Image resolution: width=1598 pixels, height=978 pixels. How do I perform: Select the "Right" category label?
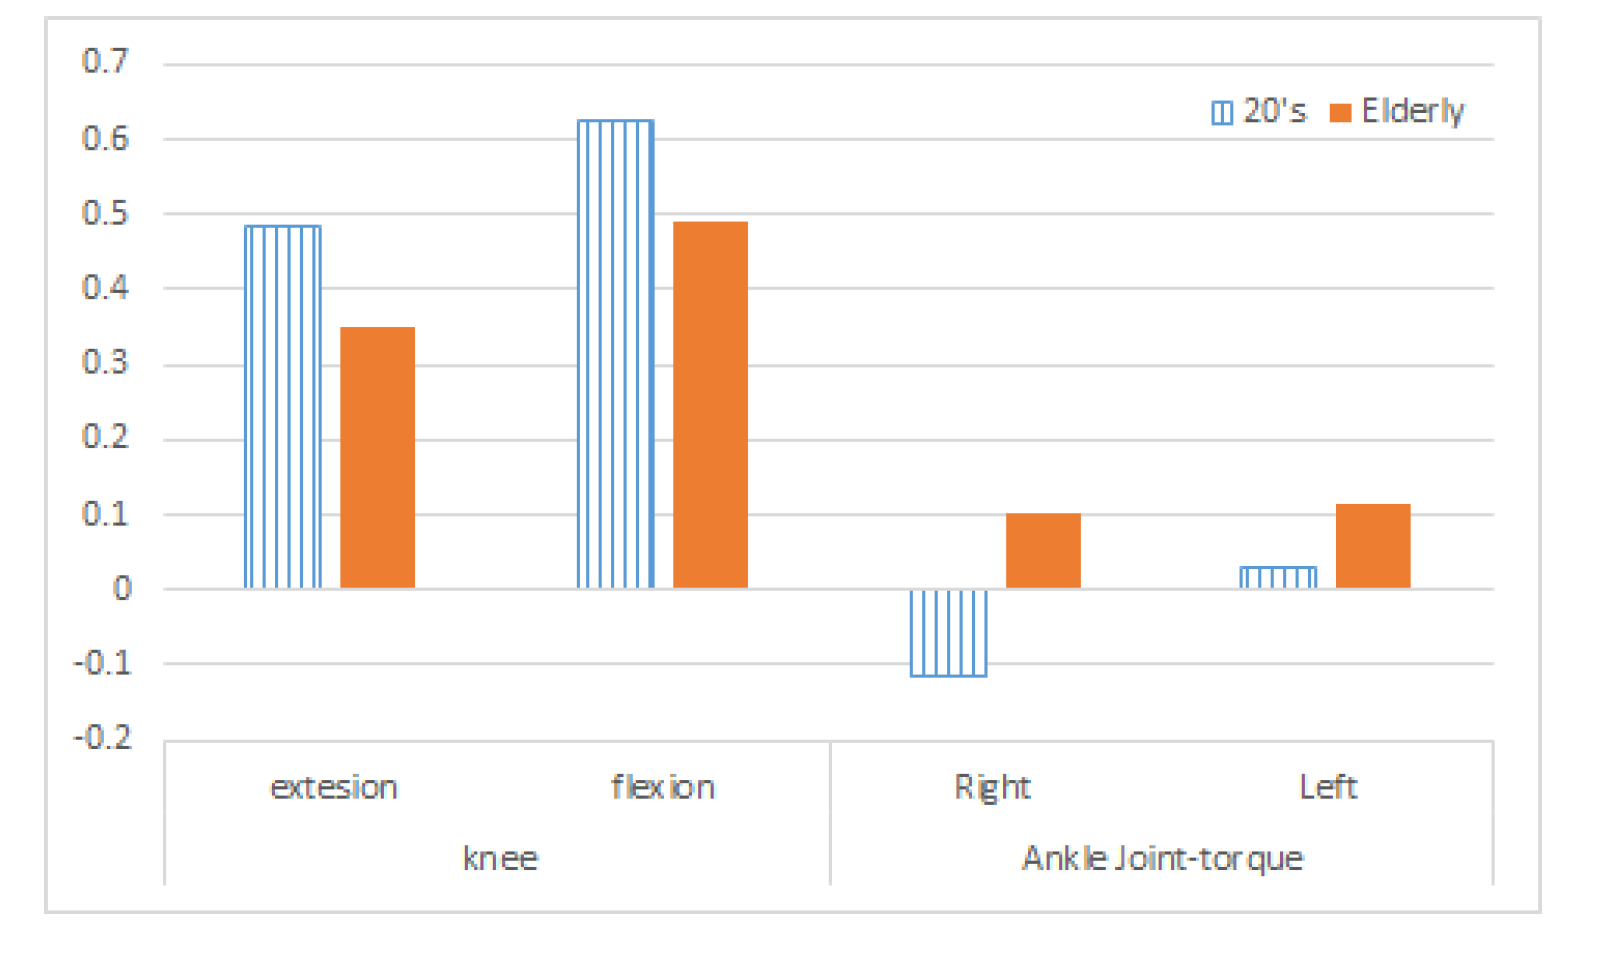[992, 788]
